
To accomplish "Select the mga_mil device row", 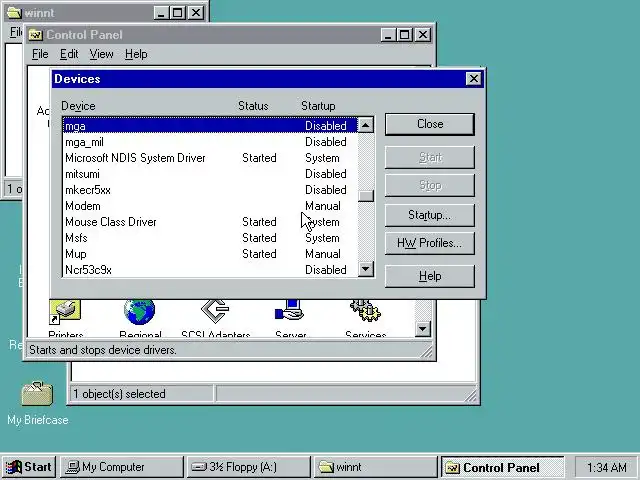I will (x=210, y=142).
